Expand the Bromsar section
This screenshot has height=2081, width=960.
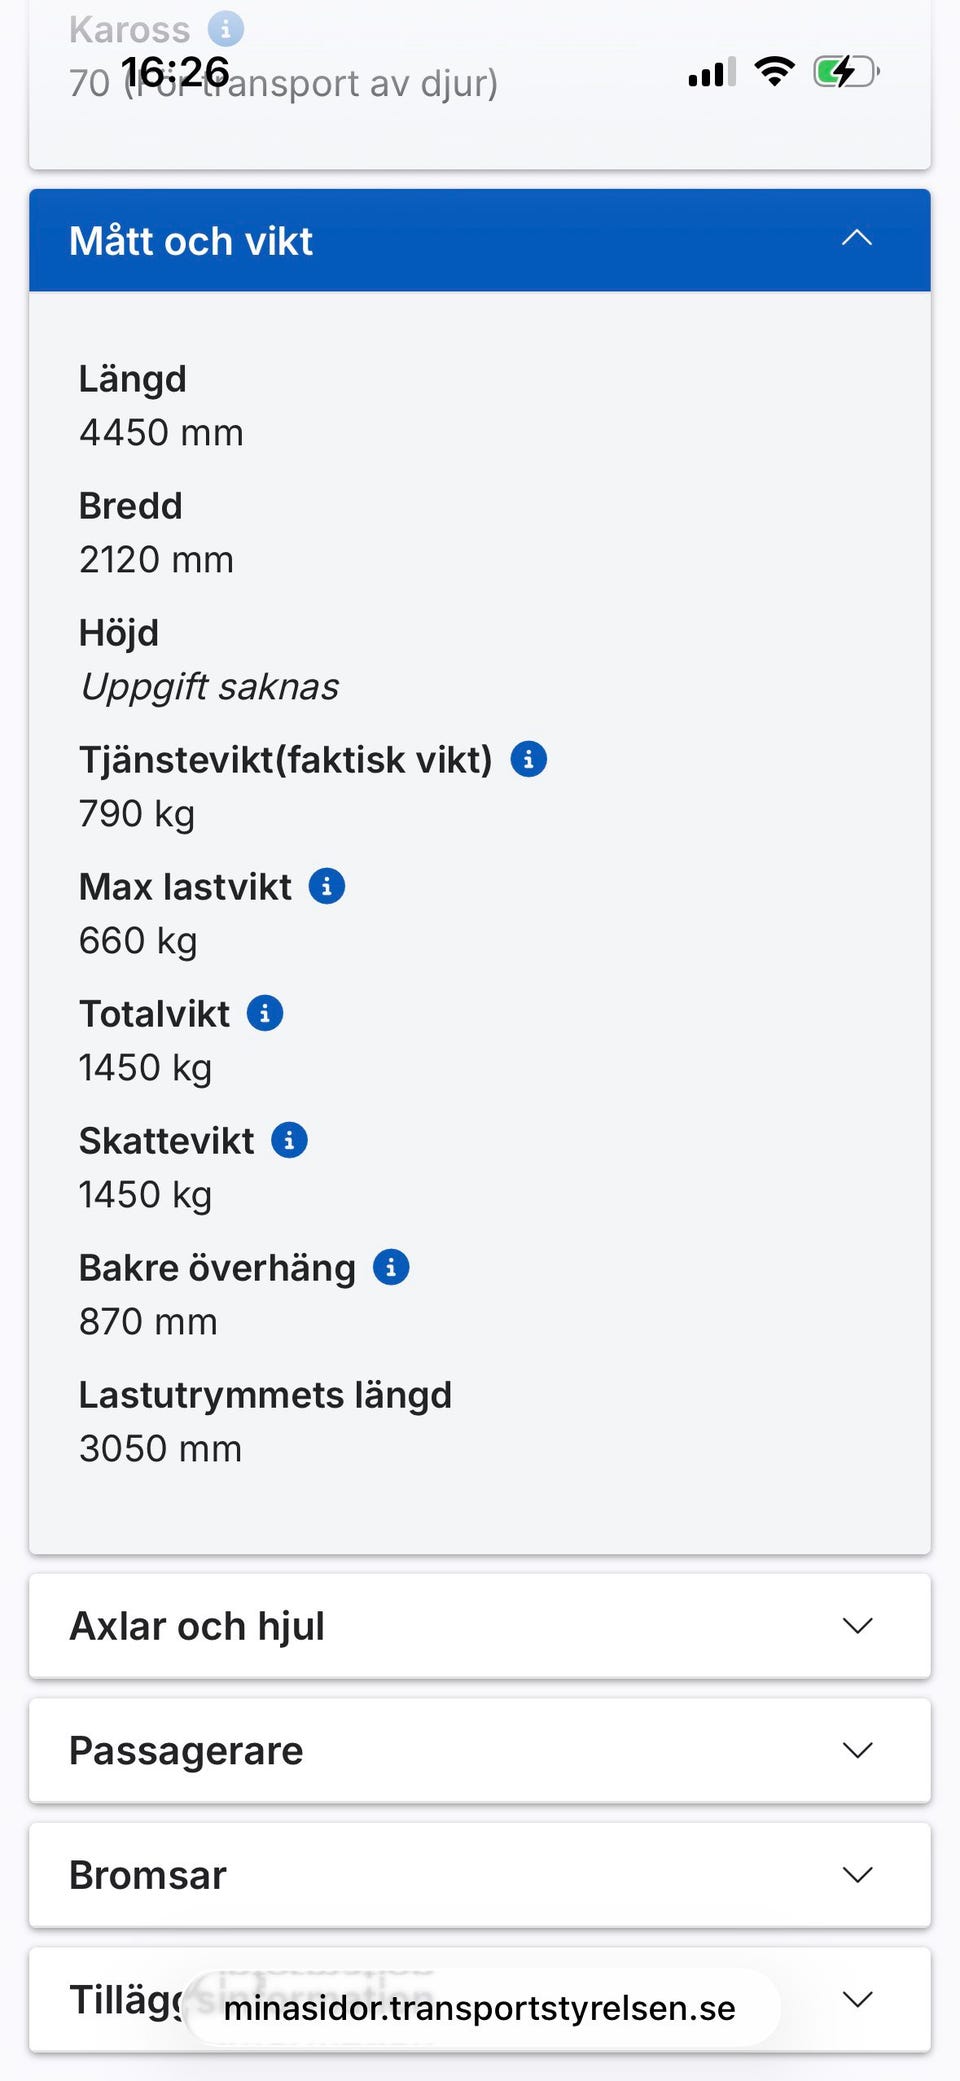point(857,1875)
